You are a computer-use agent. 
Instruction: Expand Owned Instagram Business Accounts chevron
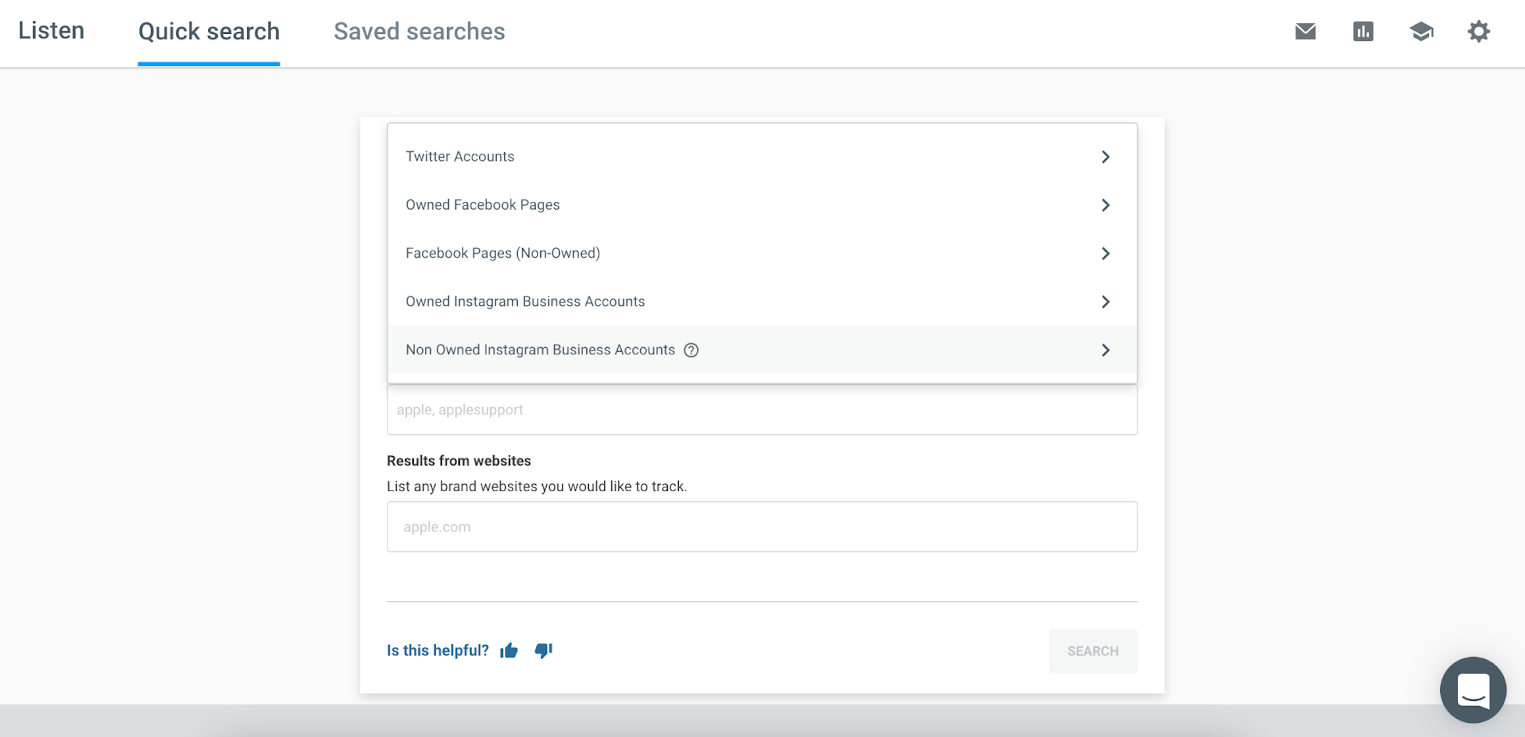1105,302
